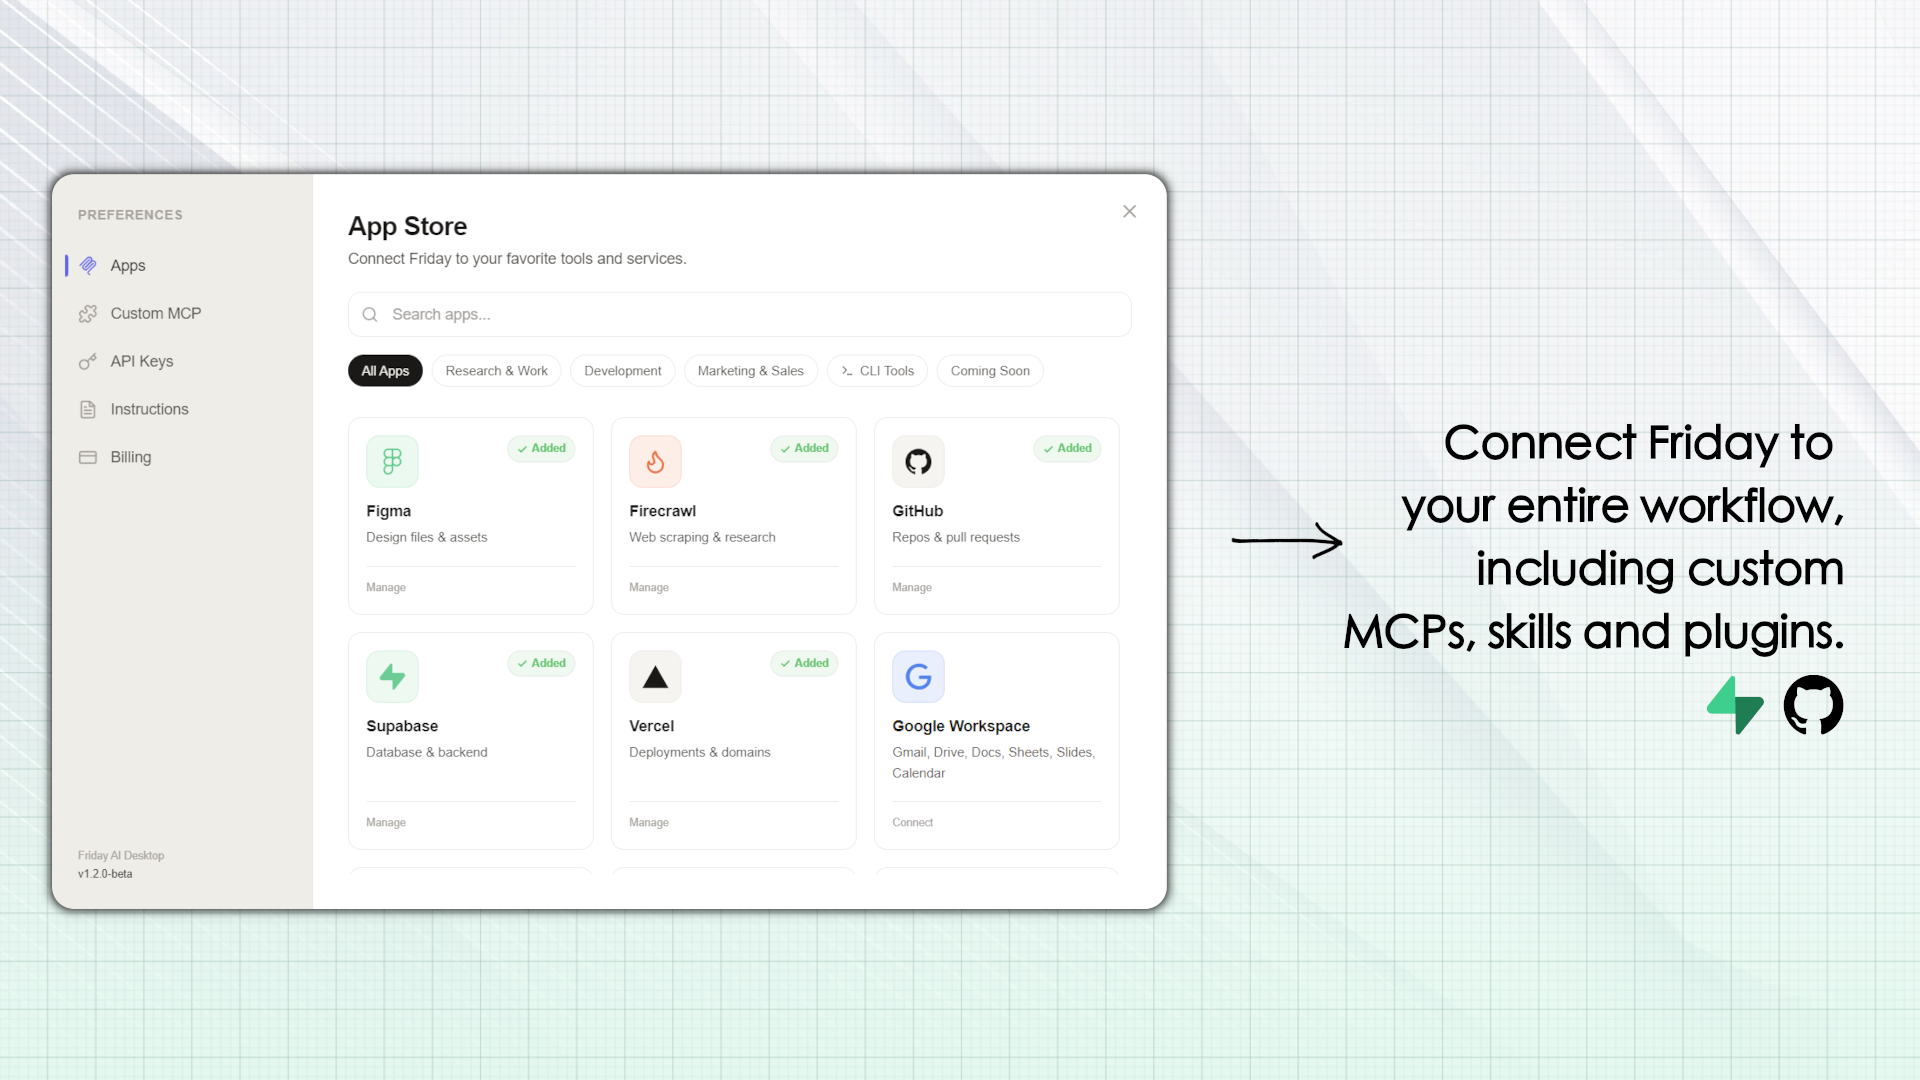
Task: Click the Friday AI Desktop label
Action: point(121,856)
